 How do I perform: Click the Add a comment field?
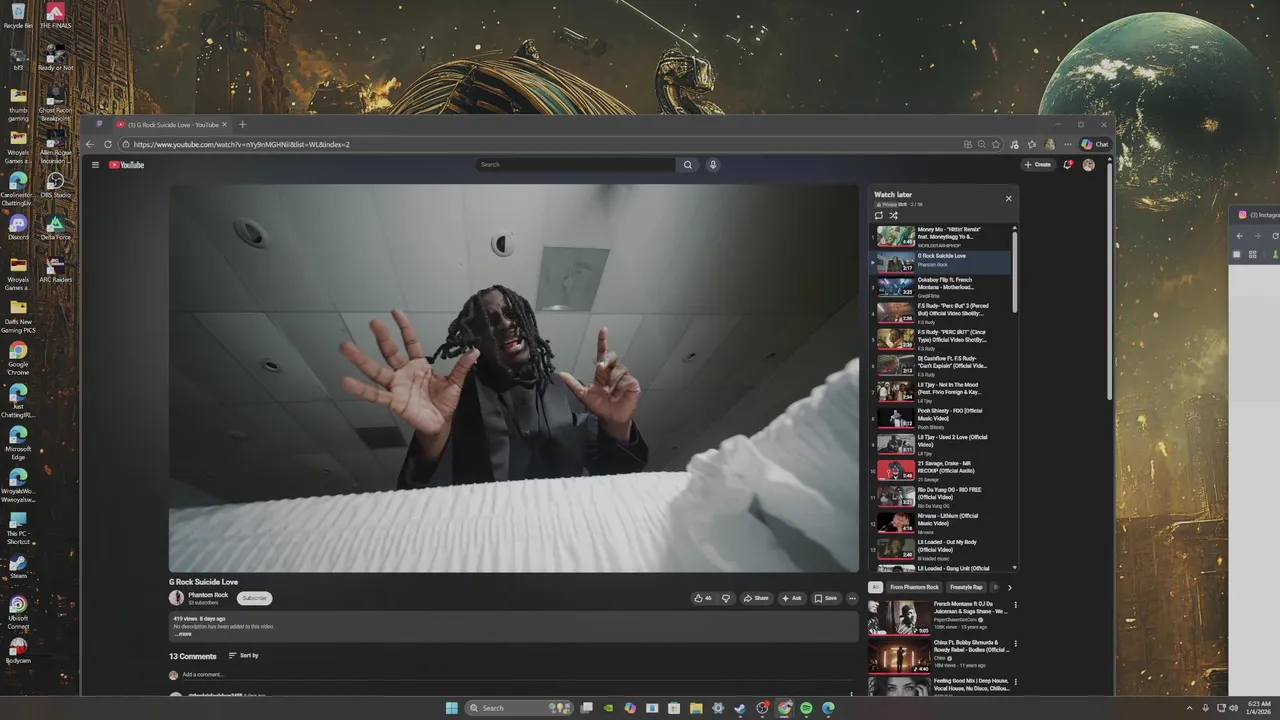coord(203,675)
